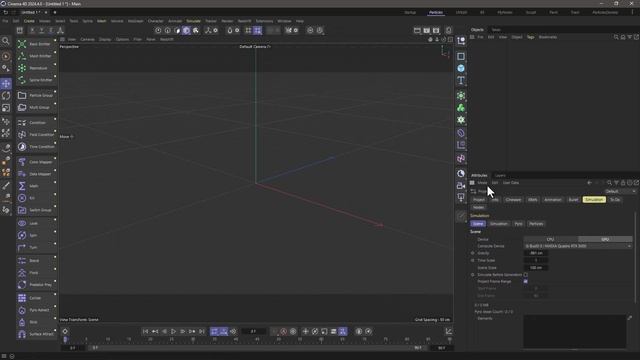This screenshot has height=360, width=640.
Task: Add the Flock modifier
Action: [x=36, y=273]
